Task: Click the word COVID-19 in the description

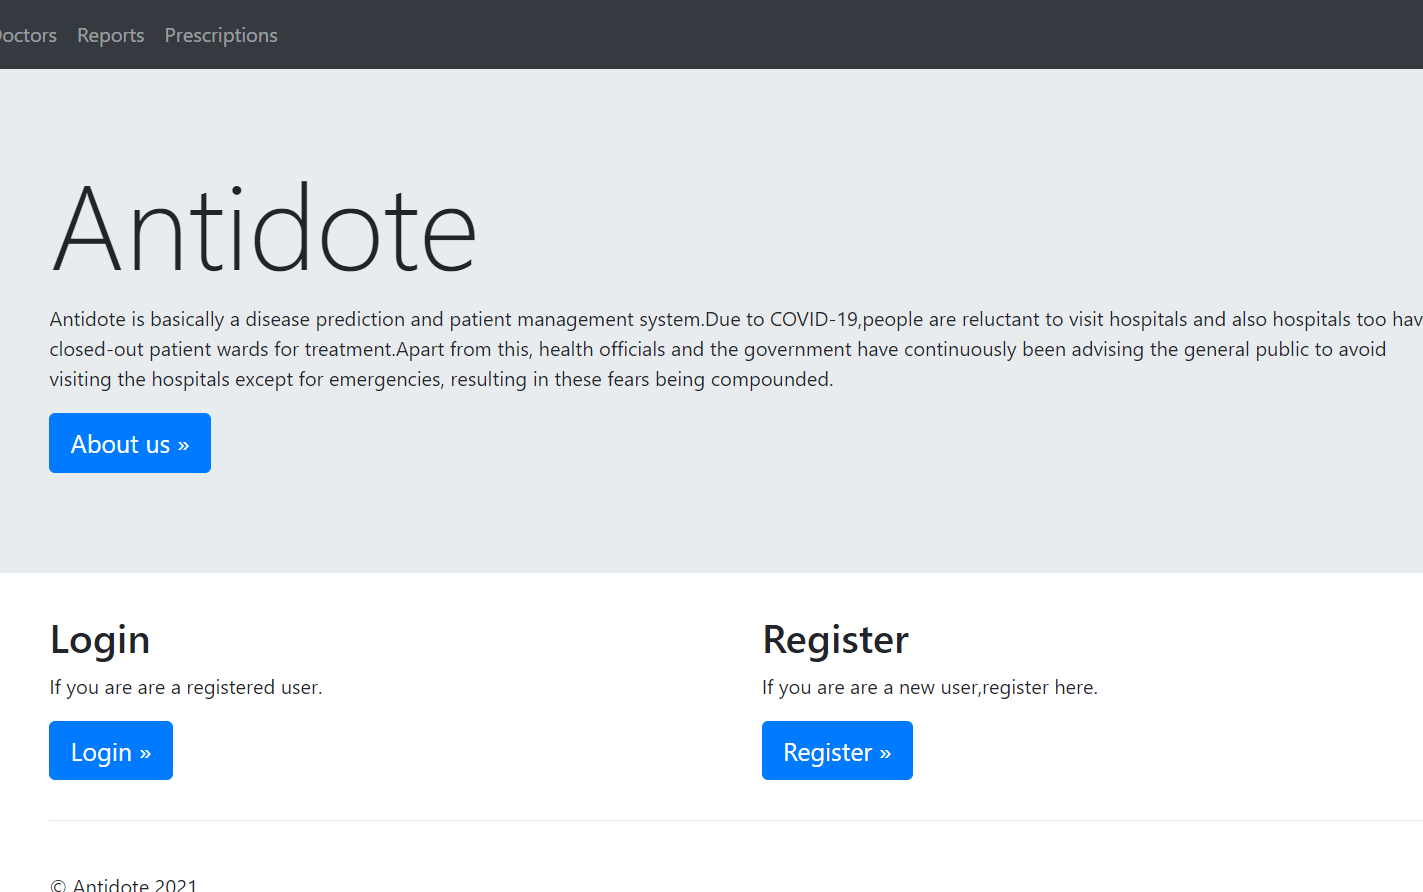Action: tap(813, 319)
